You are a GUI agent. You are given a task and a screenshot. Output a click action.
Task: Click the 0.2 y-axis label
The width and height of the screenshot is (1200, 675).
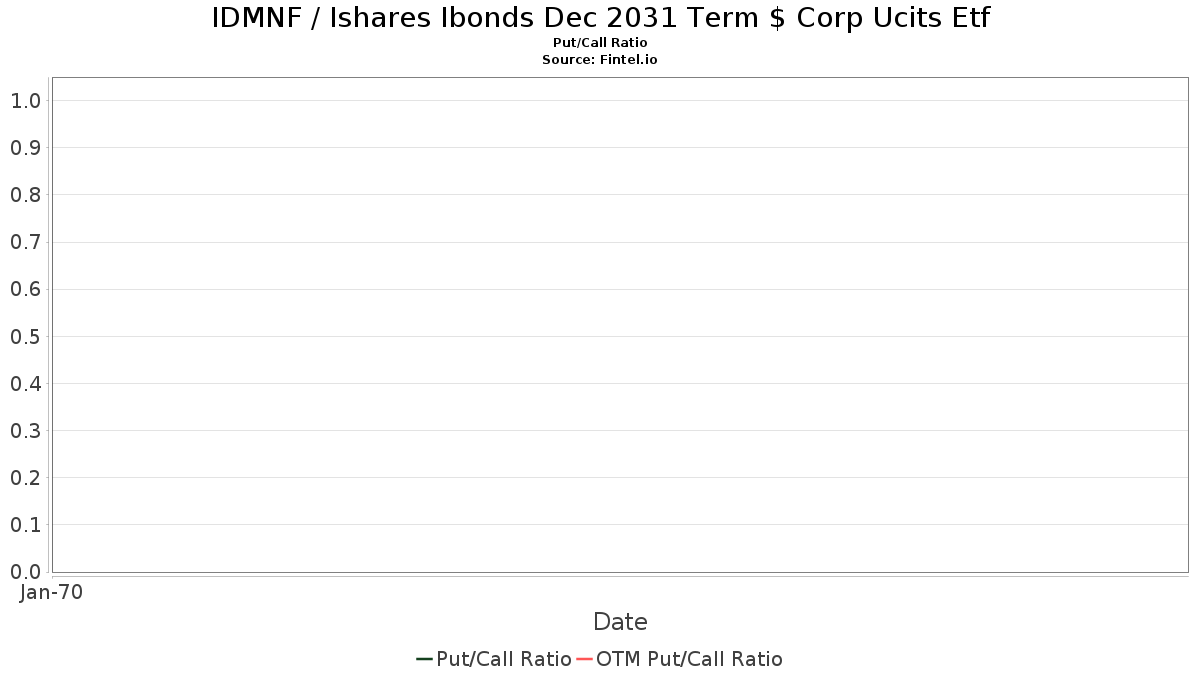click(x=25, y=478)
